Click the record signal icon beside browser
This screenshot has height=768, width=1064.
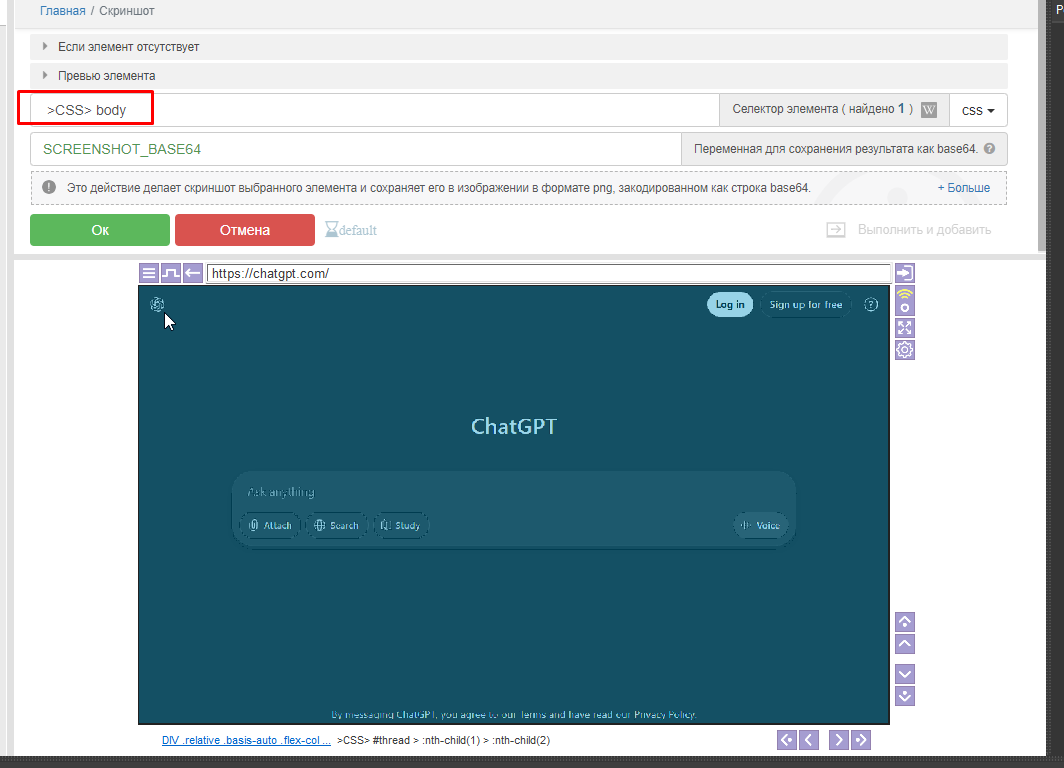pyautogui.click(x=904, y=300)
